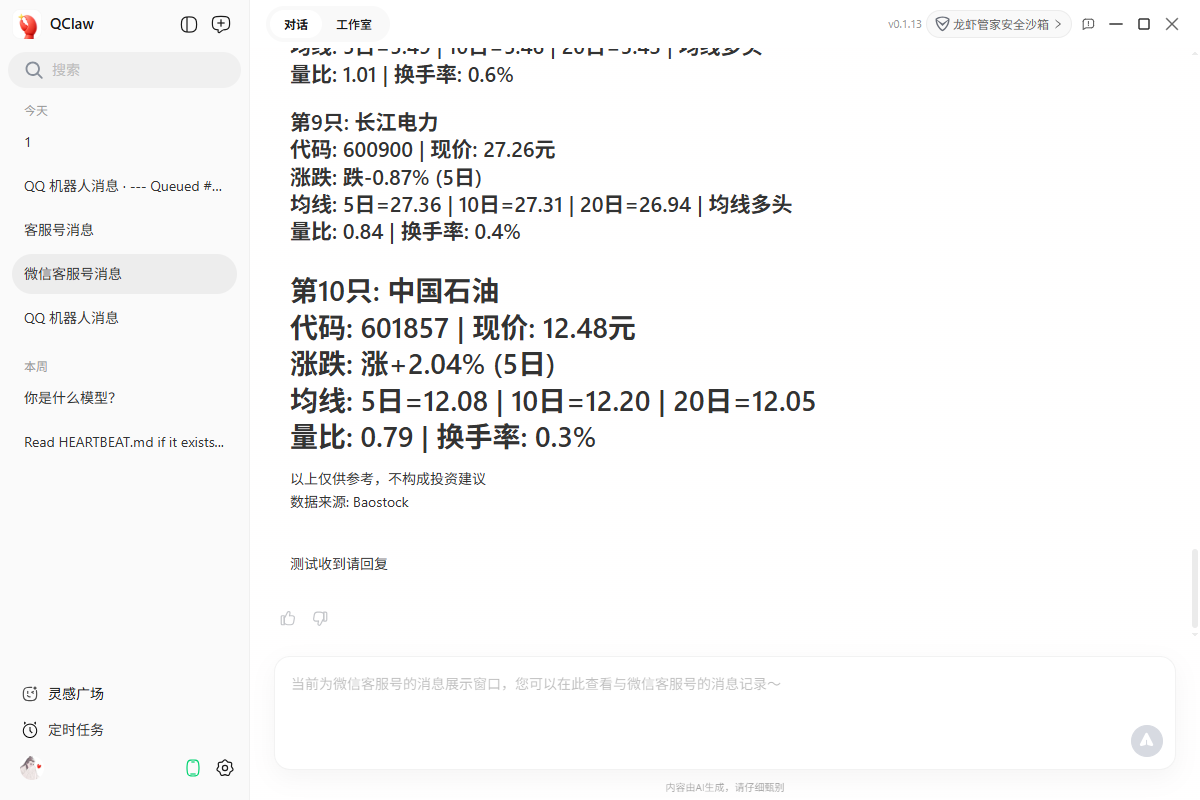This screenshot has width=1200, height=800.
Task: Open 灵感广场 from the sidebar
Action: [x=64, y=694]
